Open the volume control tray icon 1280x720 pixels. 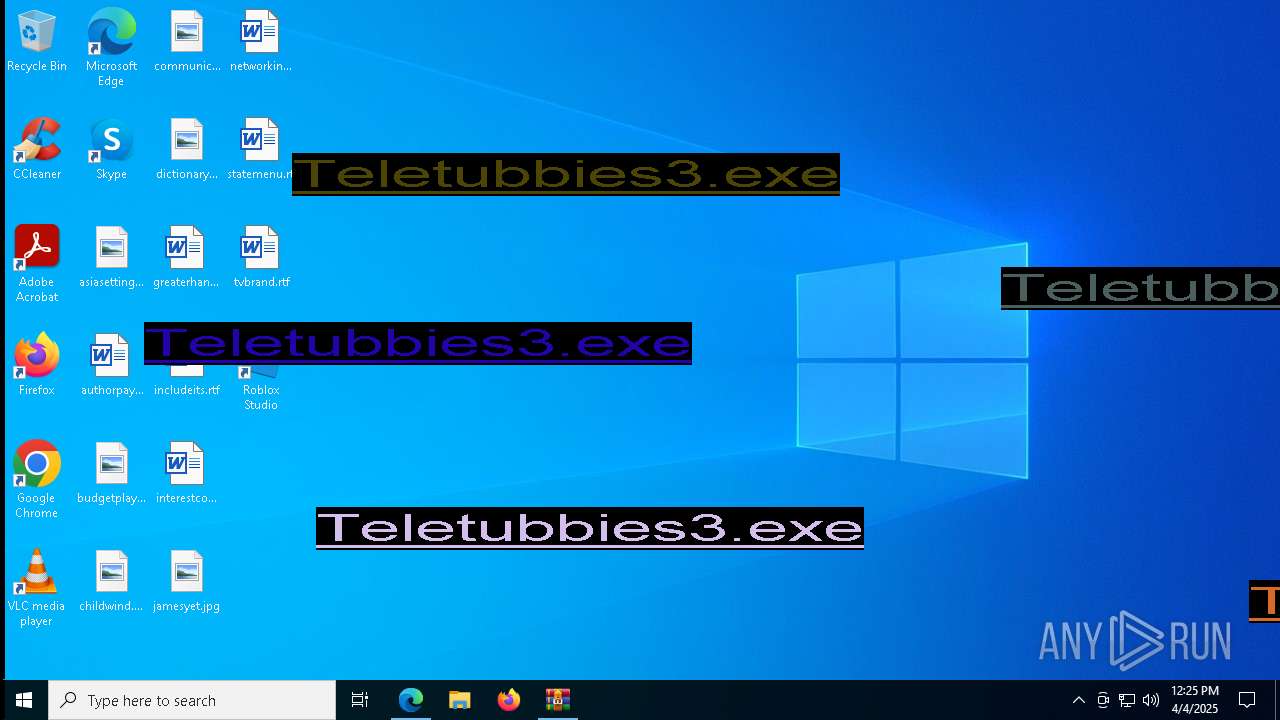coord(1151,700)
